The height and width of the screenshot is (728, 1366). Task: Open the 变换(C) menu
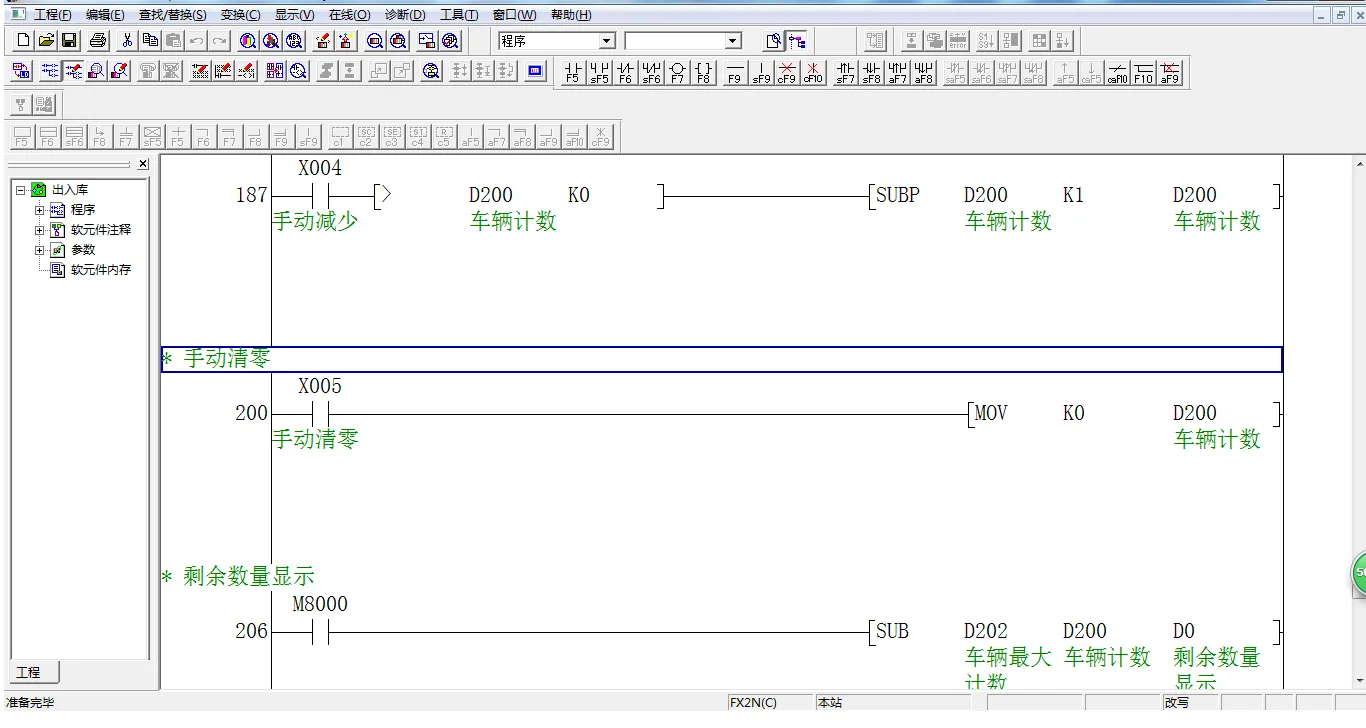coord(240,15)
